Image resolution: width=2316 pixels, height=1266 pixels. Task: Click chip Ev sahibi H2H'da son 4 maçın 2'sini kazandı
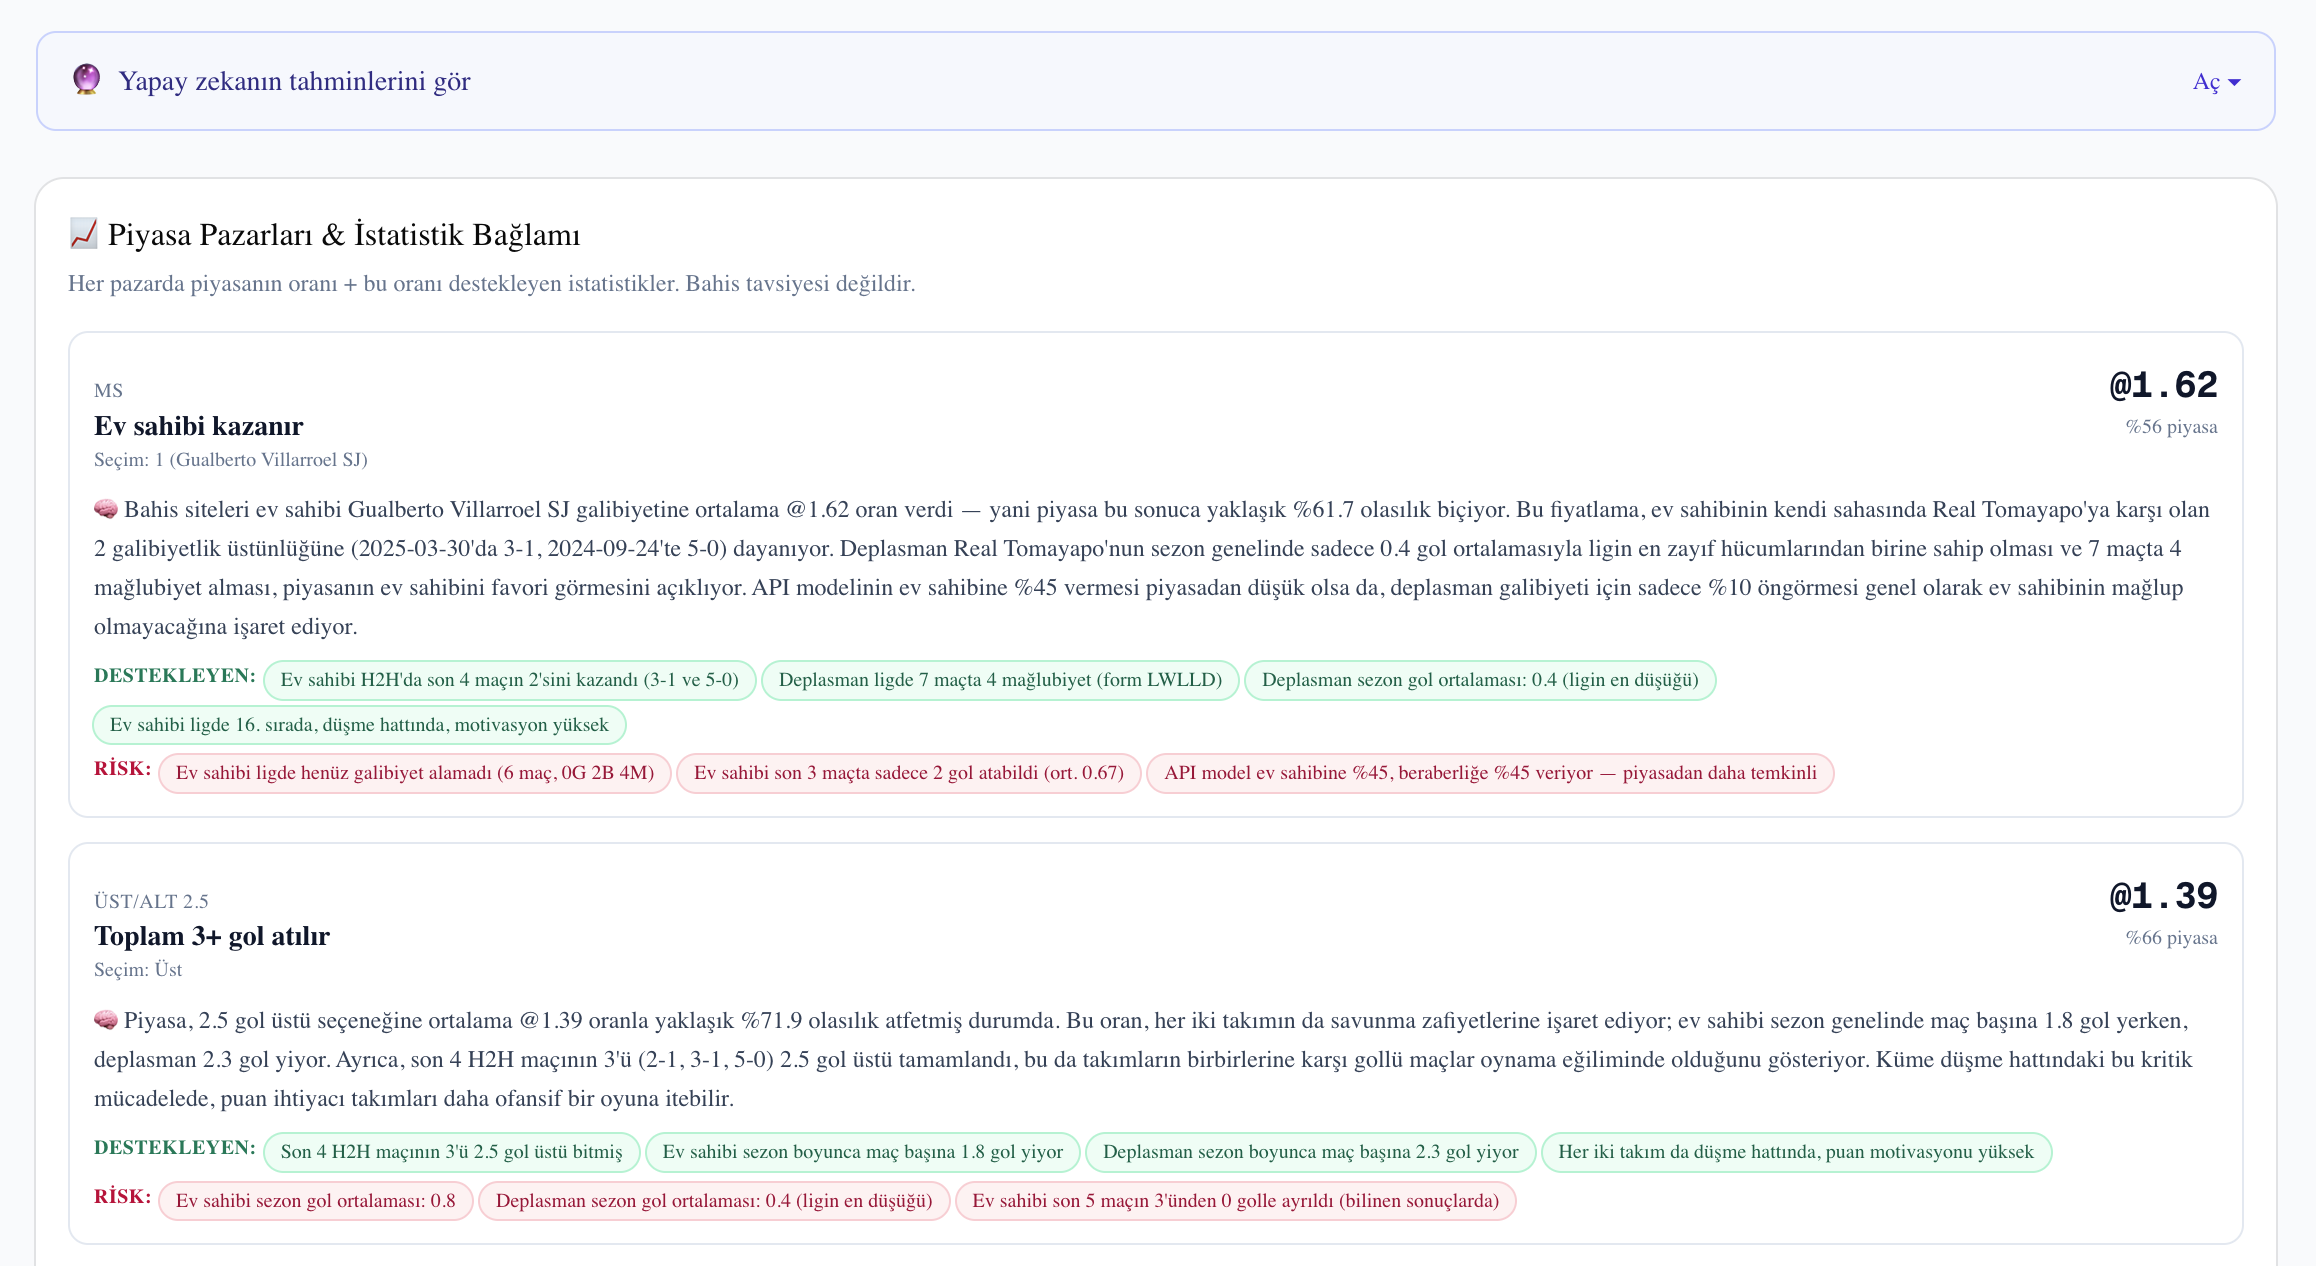[510, 680]
